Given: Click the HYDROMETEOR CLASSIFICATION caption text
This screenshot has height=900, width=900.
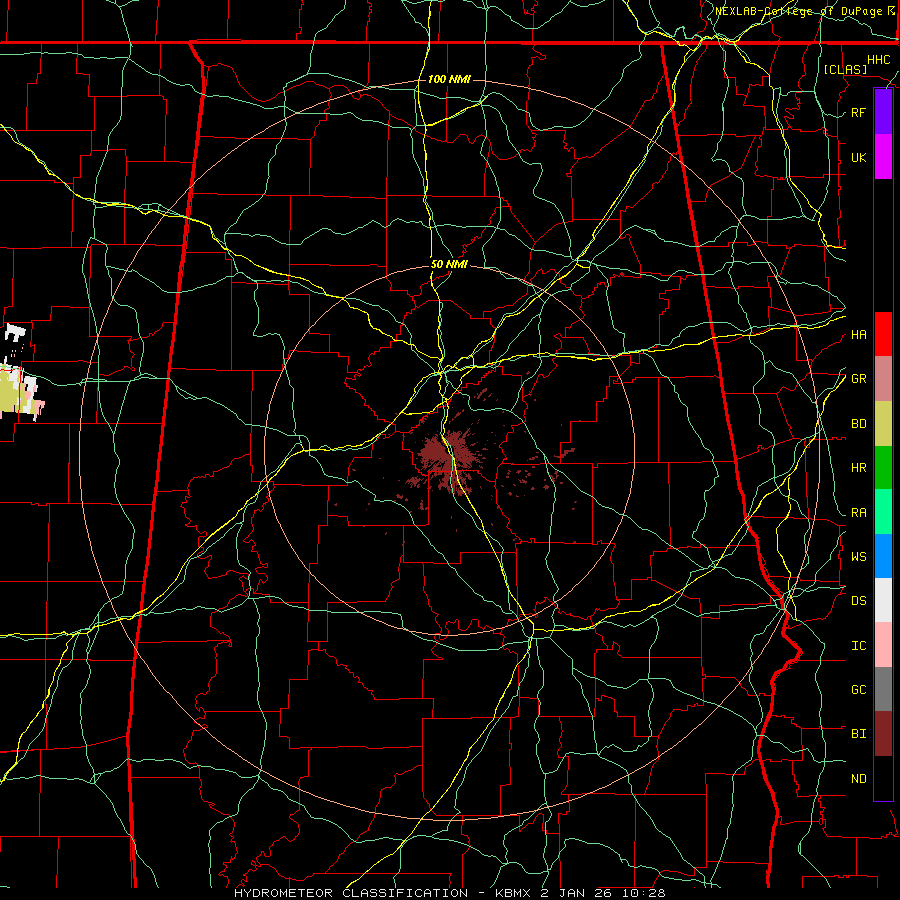Looking at the screenshot, I should 351,893.
